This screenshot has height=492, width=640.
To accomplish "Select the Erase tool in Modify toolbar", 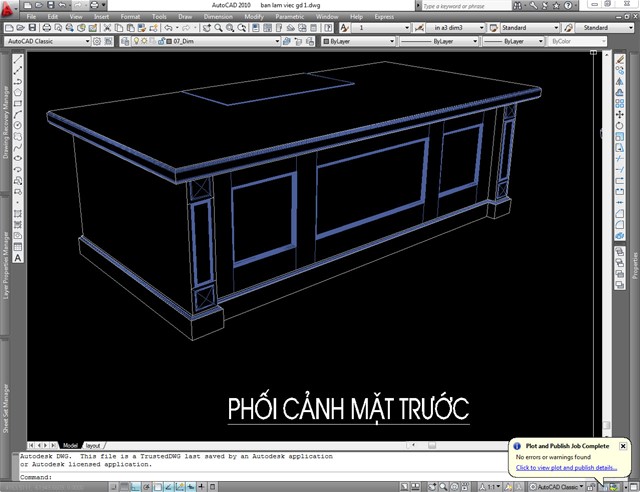I will pyautogui.click(x=620, y=60).
